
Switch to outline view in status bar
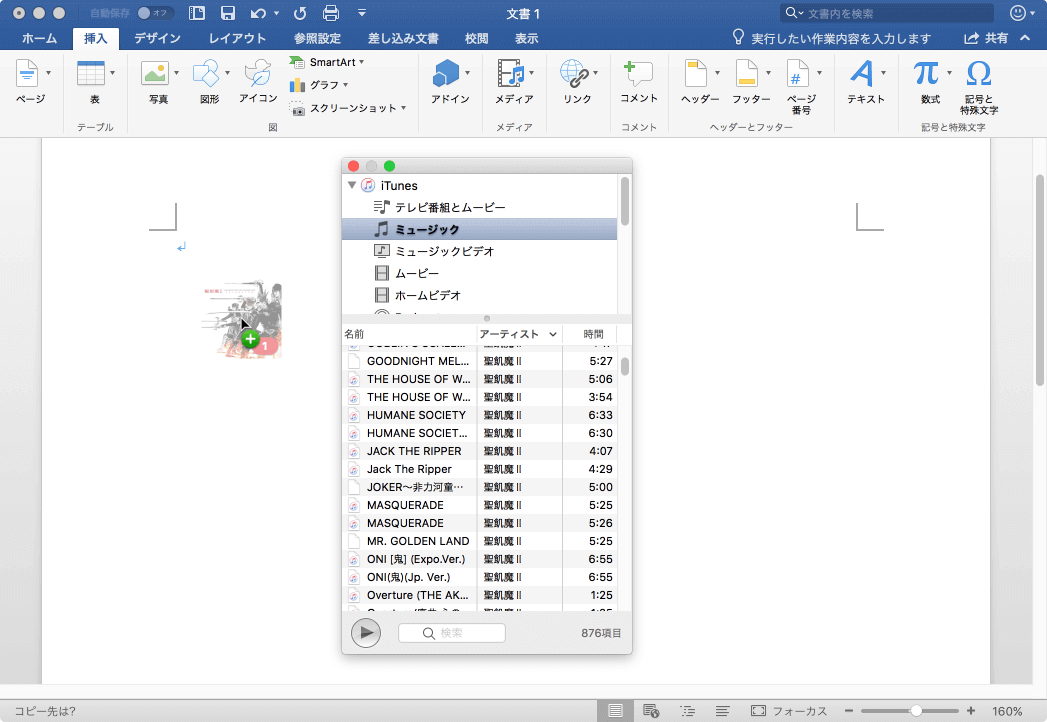click(687, 711)
